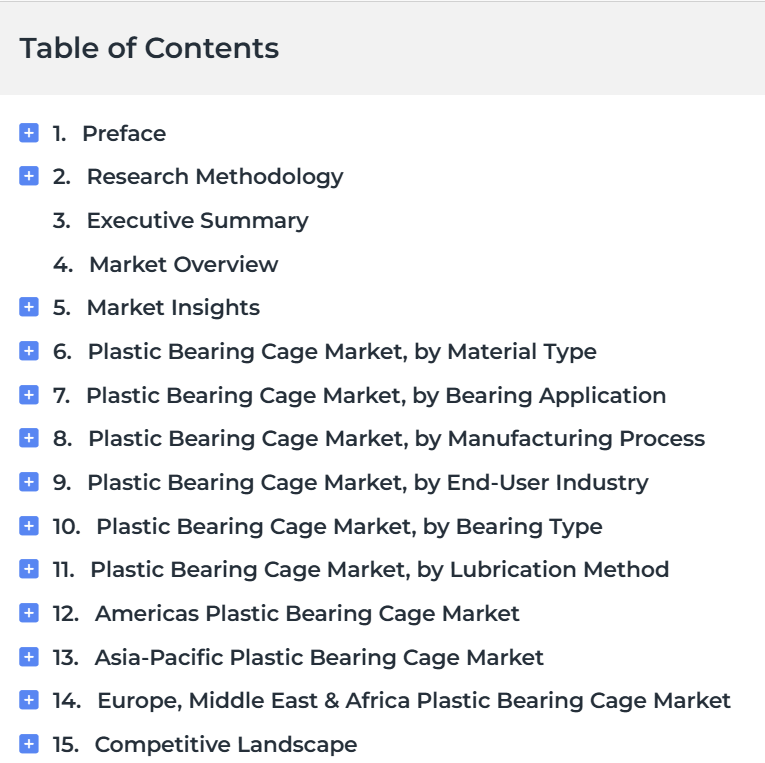Select the Research Methodology entry text

[x=215, y=177]
